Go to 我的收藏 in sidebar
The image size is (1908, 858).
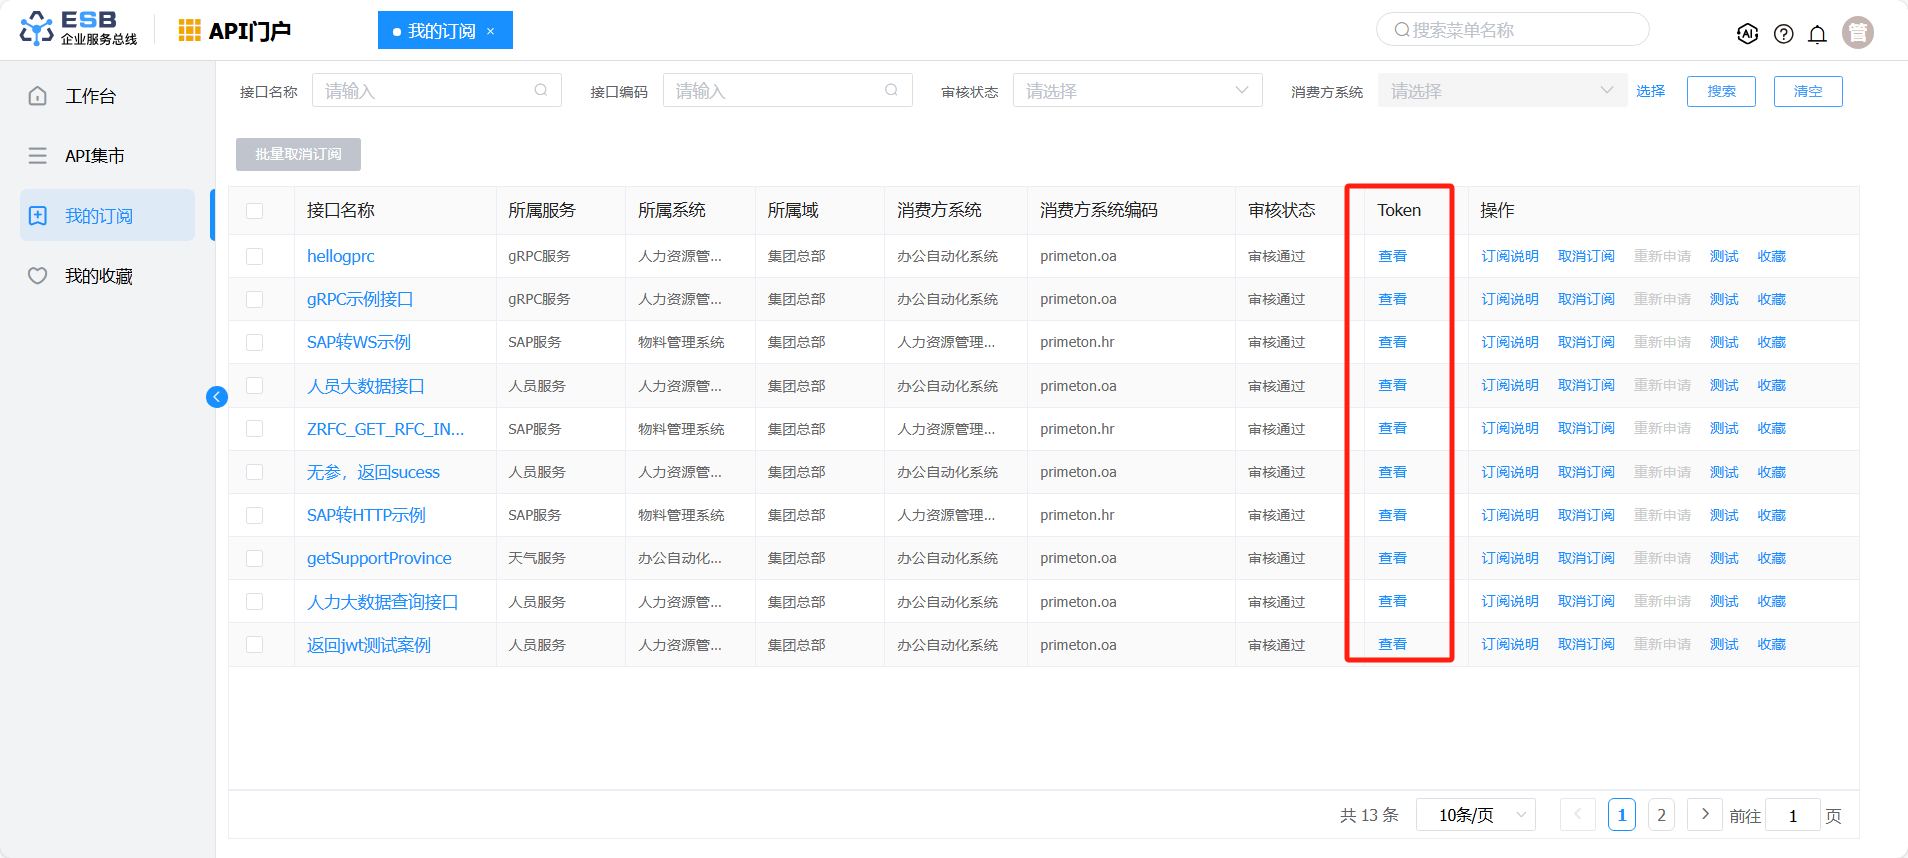click(x=98, y=276)
